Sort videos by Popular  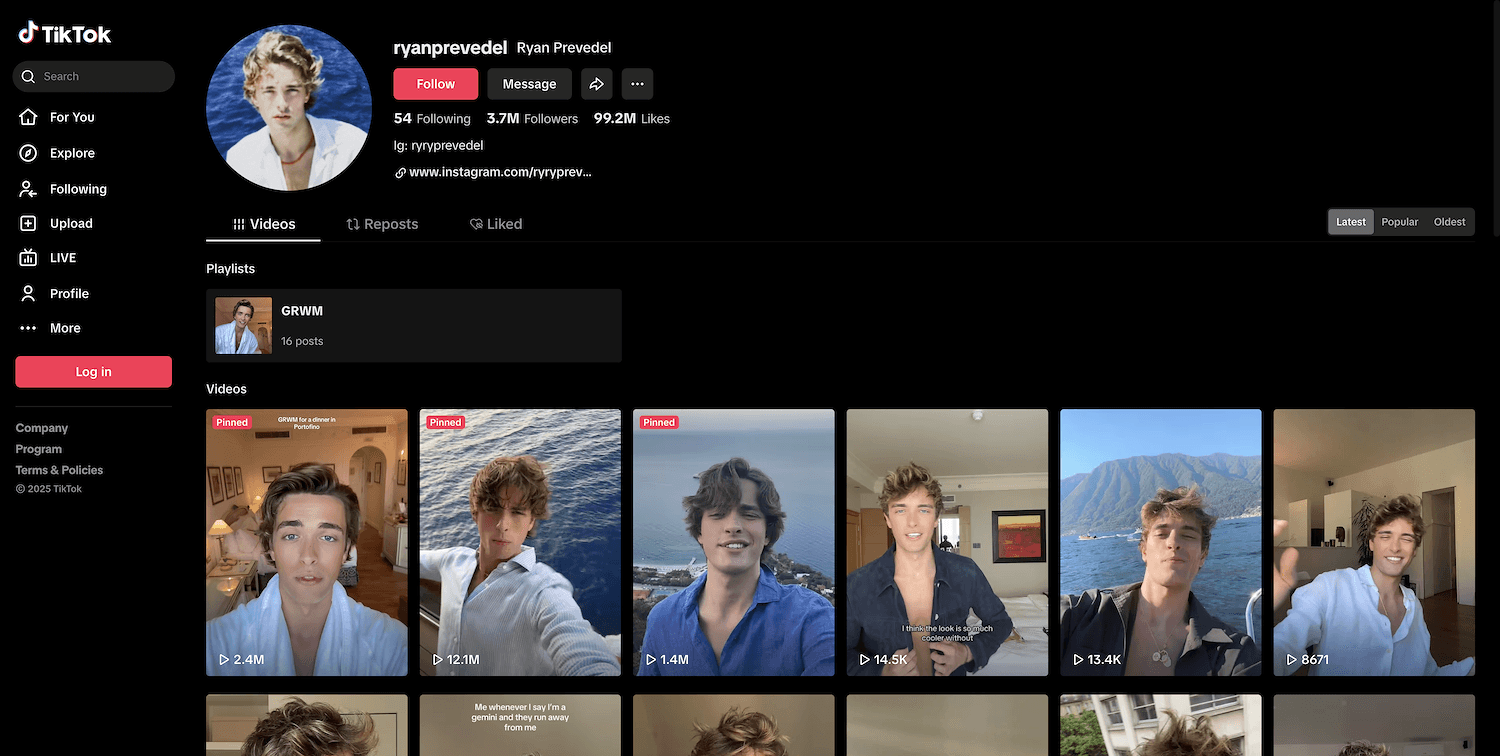click(x=1399, y=222)
